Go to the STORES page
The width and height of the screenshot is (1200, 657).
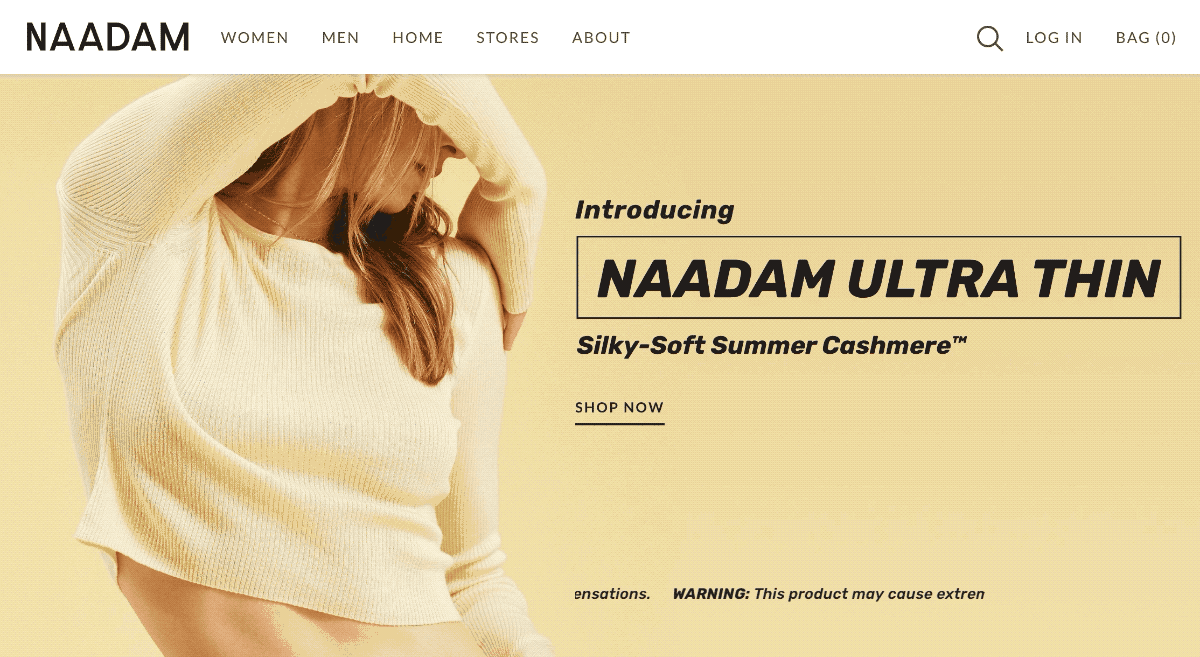coord(508,38)
